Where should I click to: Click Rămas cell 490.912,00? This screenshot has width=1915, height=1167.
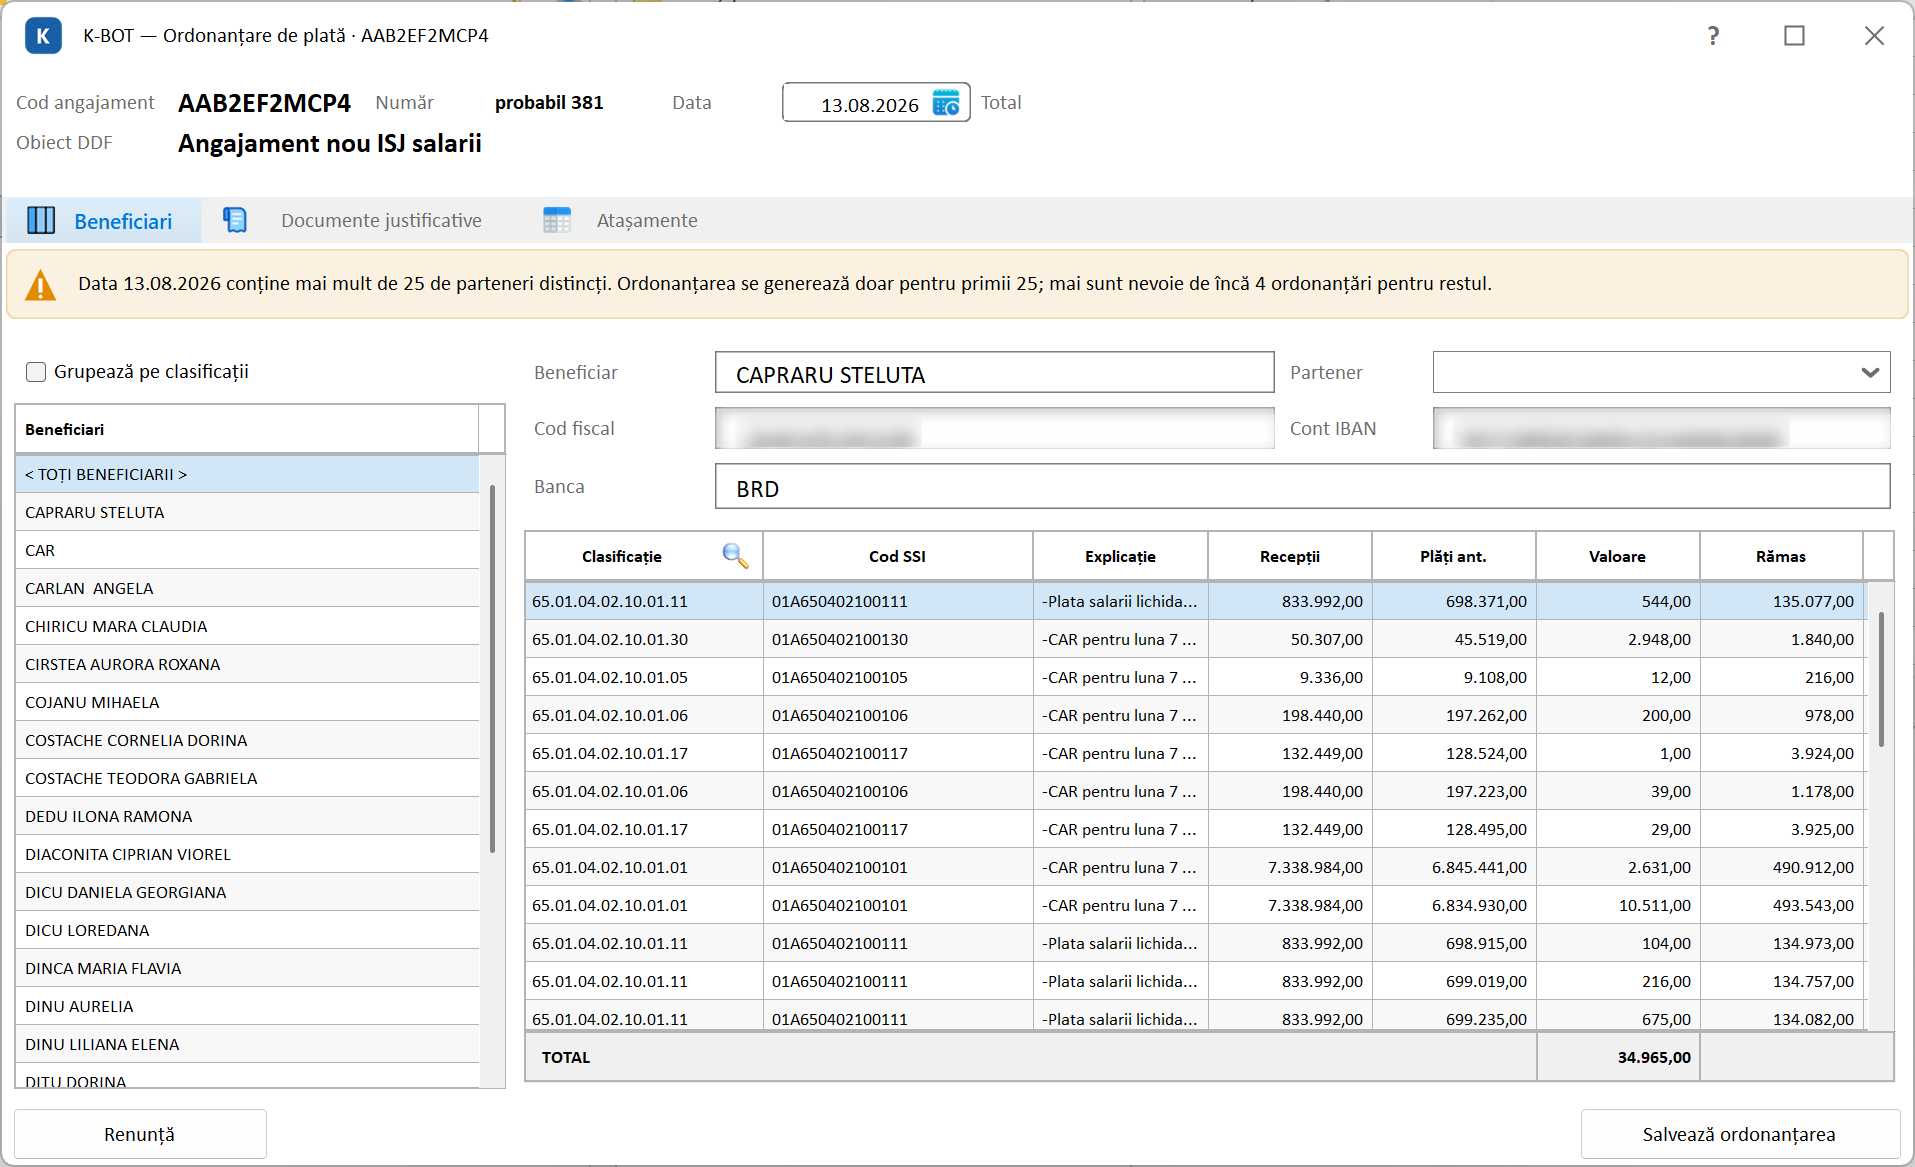[1781, 867]
